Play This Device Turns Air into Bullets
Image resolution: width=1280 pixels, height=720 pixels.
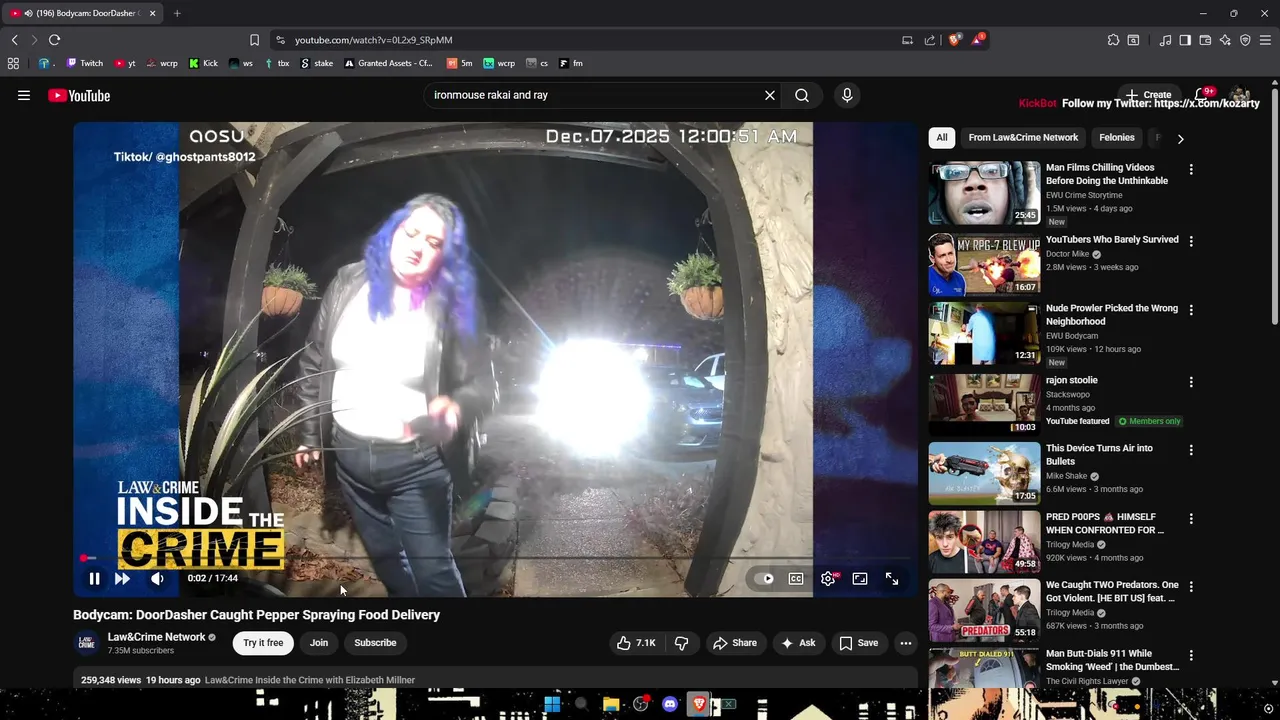point(984,473)
